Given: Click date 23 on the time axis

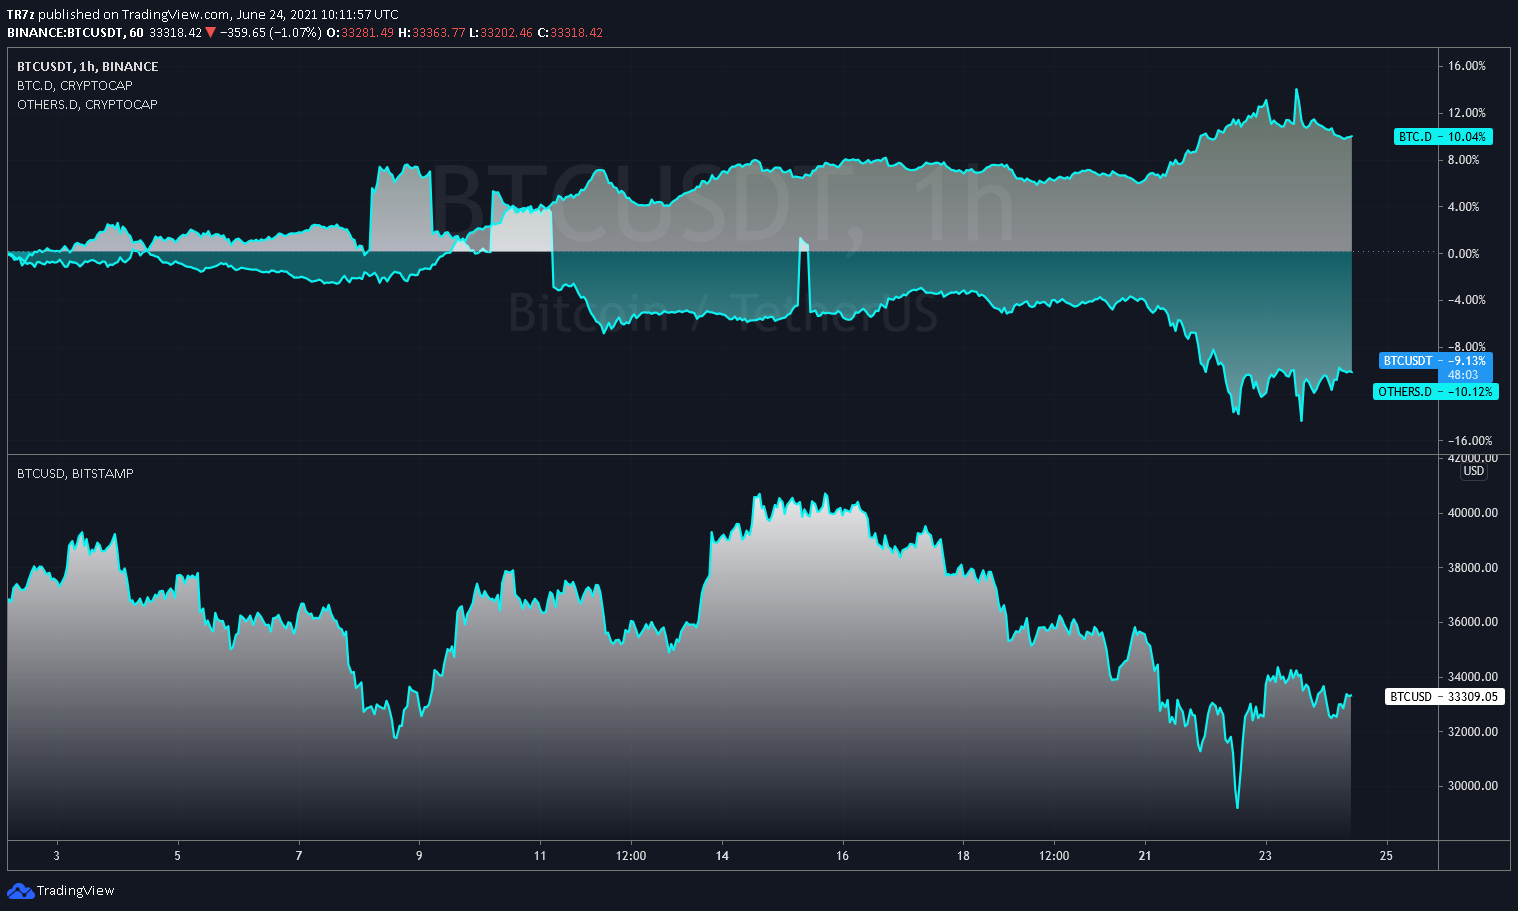Looking at the screenshot, I should coord(1266,856).
